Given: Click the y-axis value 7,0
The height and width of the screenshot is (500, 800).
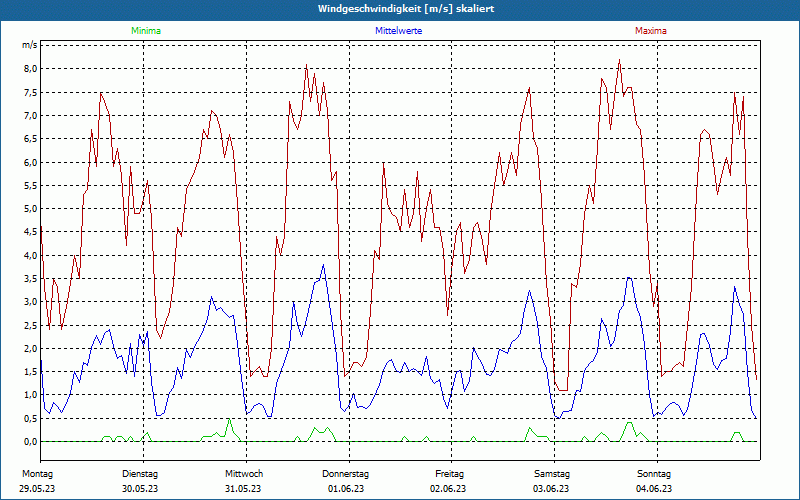Looking at the screenshot, I should click(x=30, y=116).
